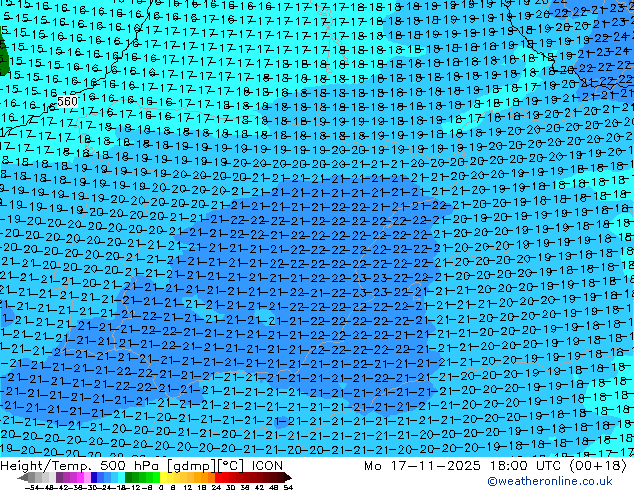Select the '[gdmp]' unit label in the title
634x490 pixels.
point(191,466)
